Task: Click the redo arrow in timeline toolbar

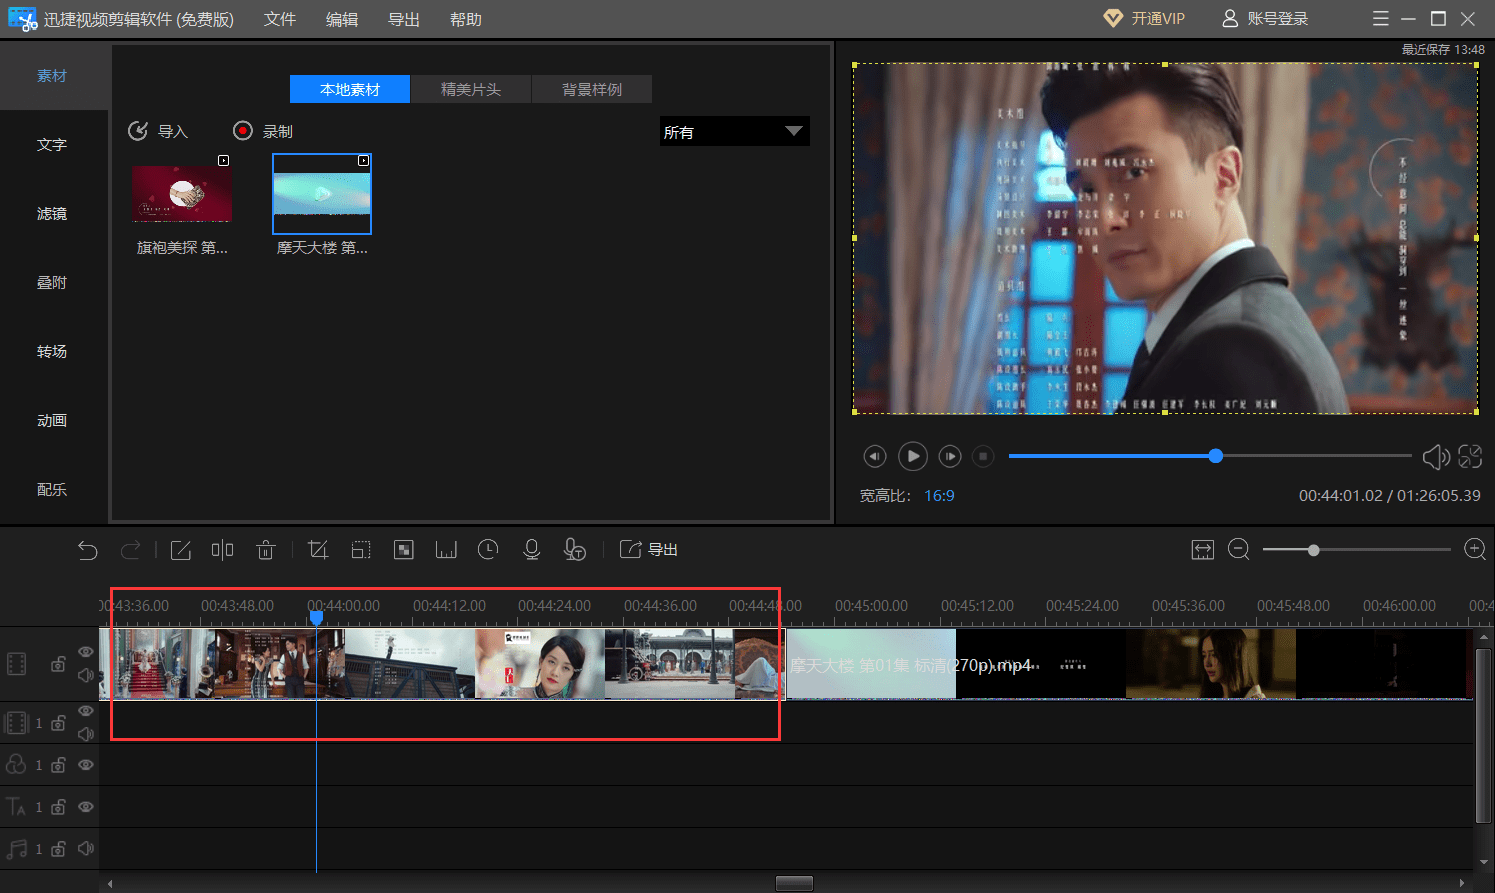Action: 130,550
